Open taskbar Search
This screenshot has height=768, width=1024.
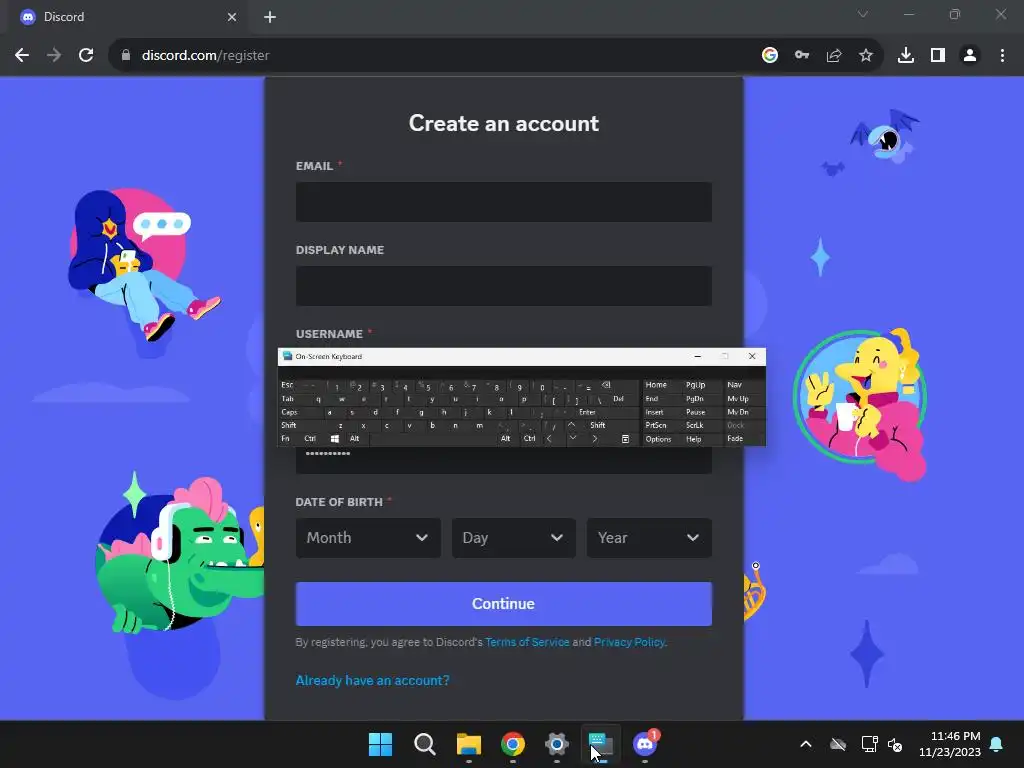click(x=424, y=744)
